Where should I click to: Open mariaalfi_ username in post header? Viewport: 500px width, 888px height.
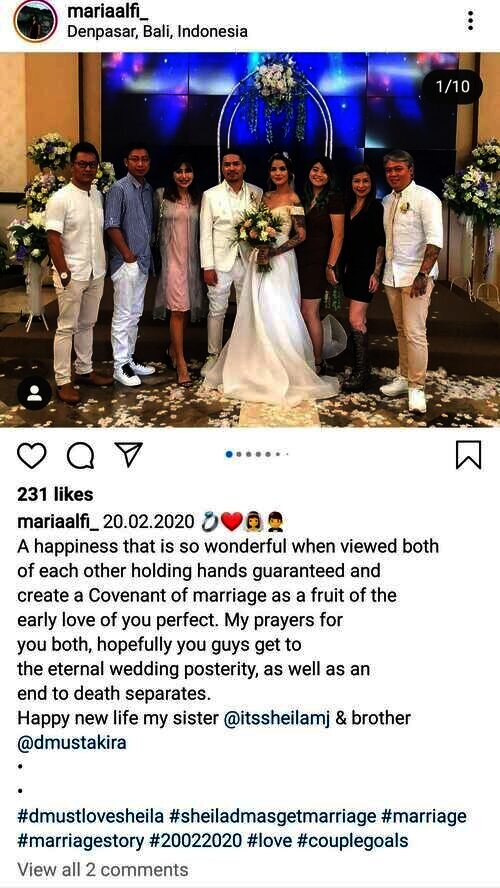click(x=107, y=11)
